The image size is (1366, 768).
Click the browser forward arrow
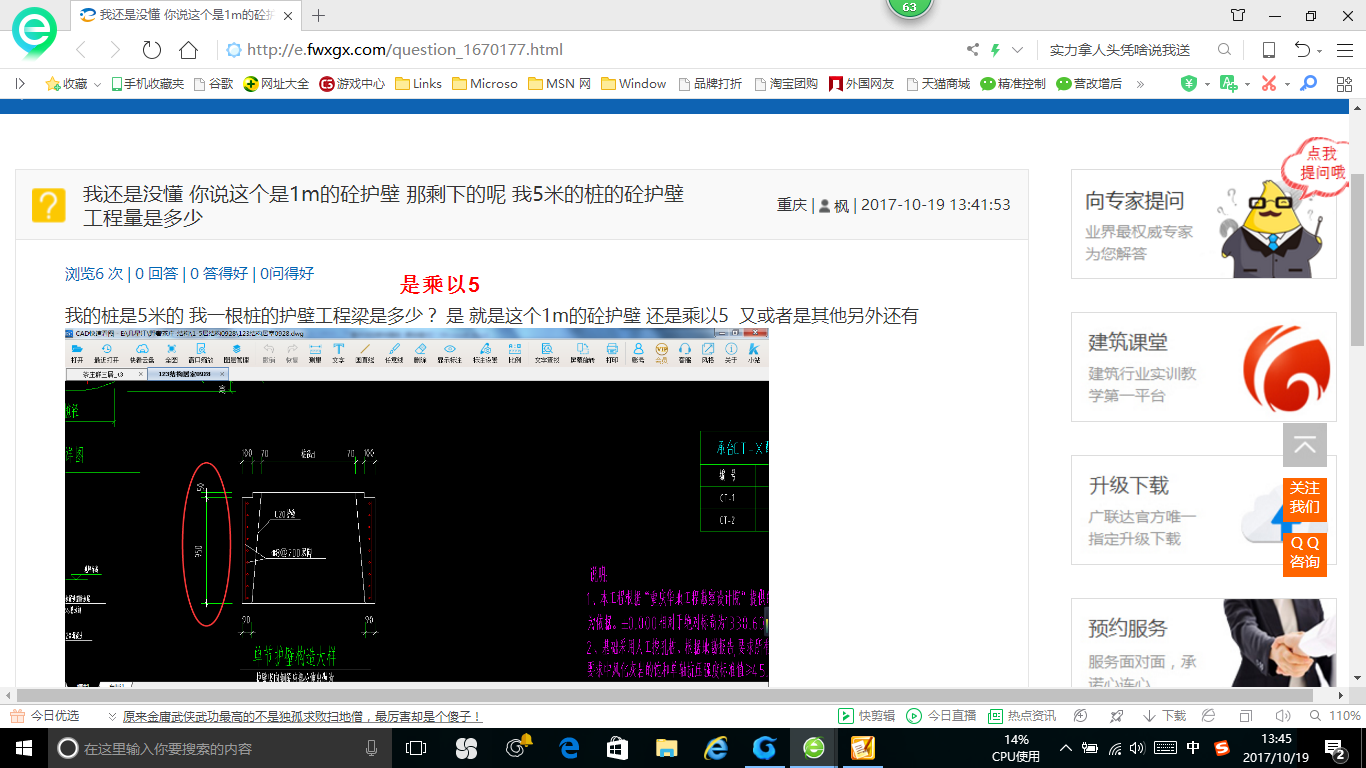(115, 50)
